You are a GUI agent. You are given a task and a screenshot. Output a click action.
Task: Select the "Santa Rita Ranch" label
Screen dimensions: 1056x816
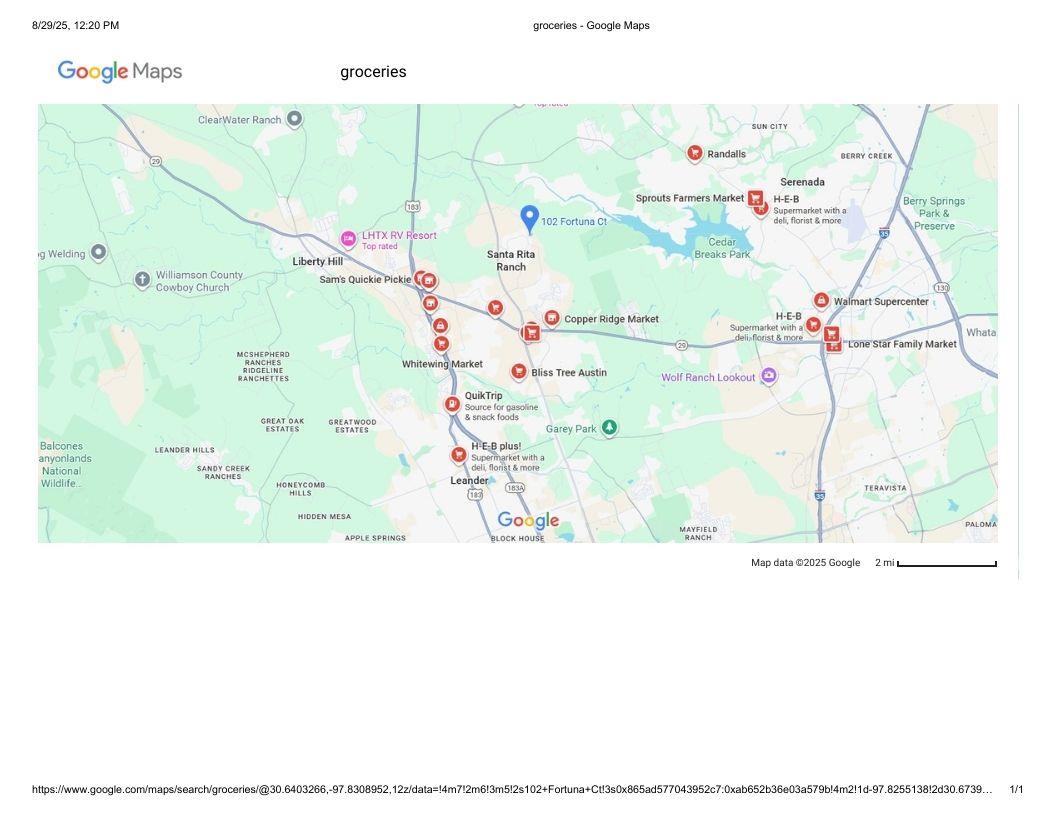pos(511,261)
